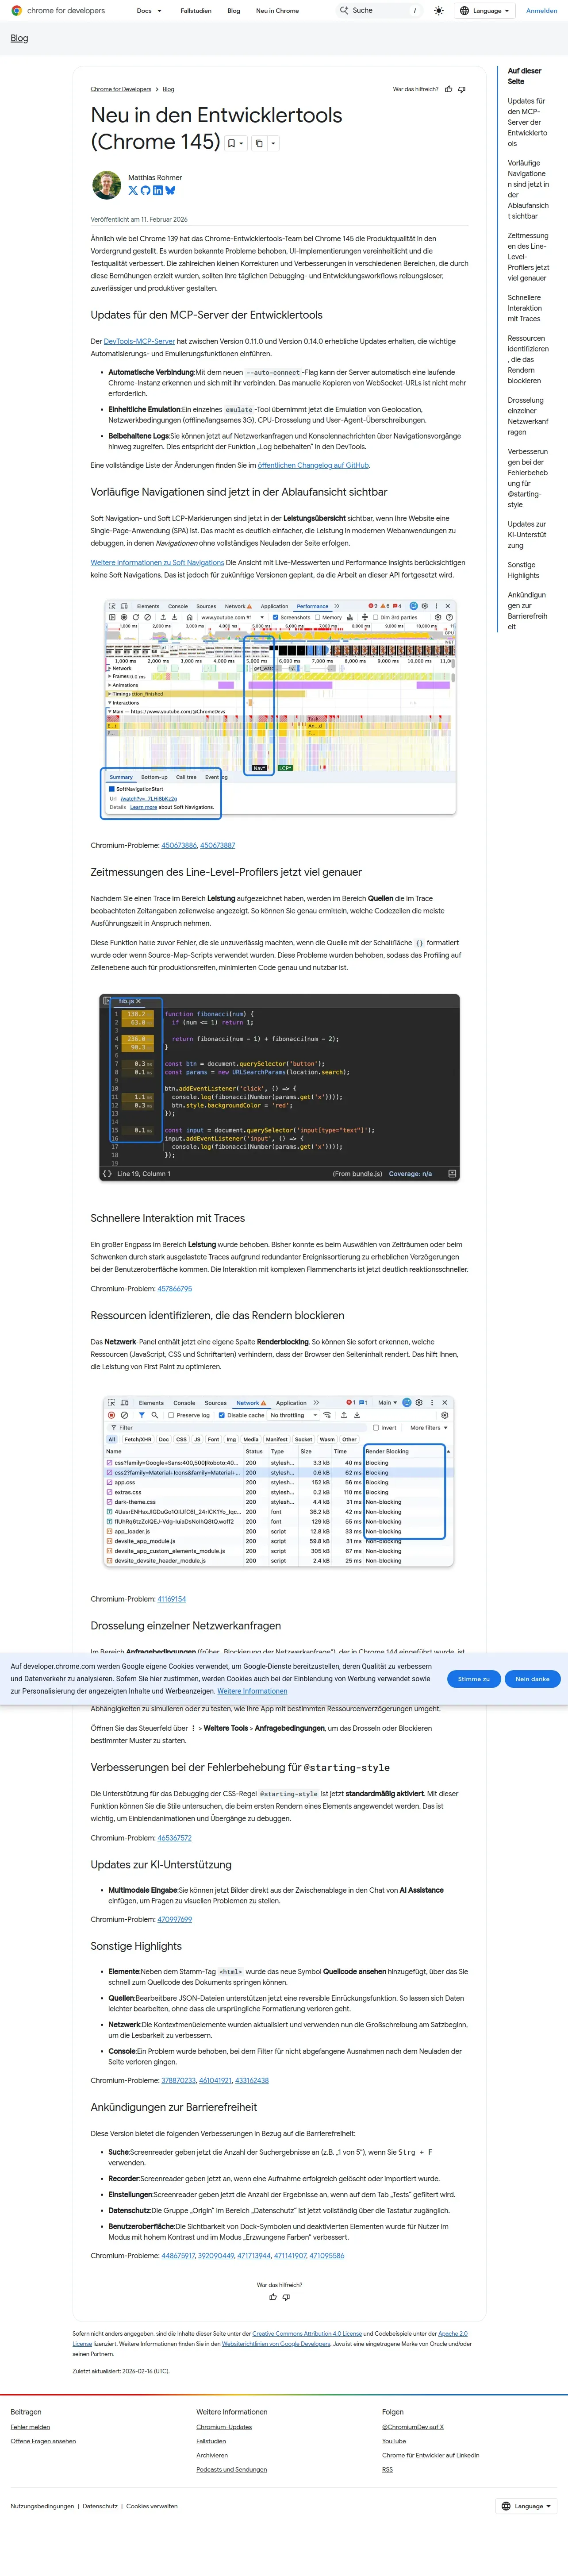This screenshot has width=568, height=2576.
Task: Click thumbs down at the article bottom
Action: click(x=286, y=2297)
